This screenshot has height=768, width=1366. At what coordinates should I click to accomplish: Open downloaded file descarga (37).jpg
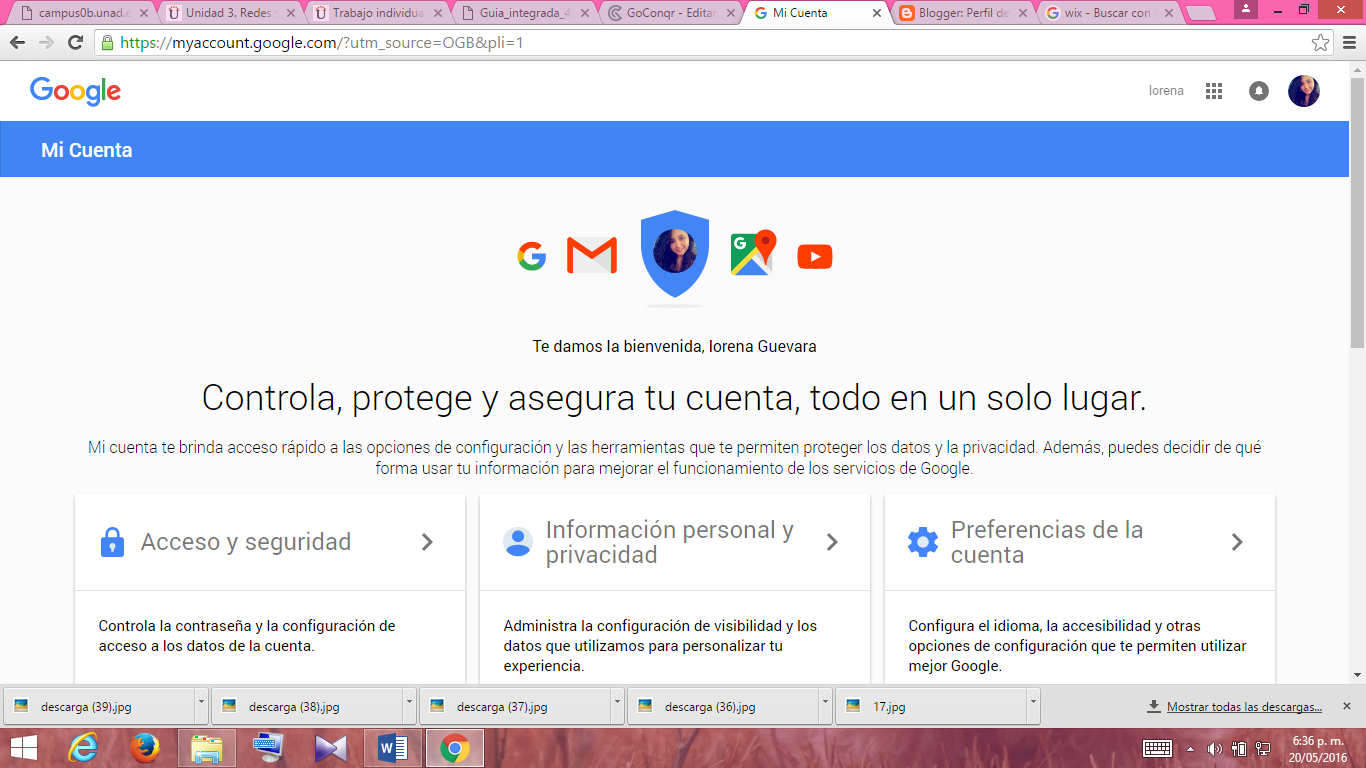coord(516,706)
